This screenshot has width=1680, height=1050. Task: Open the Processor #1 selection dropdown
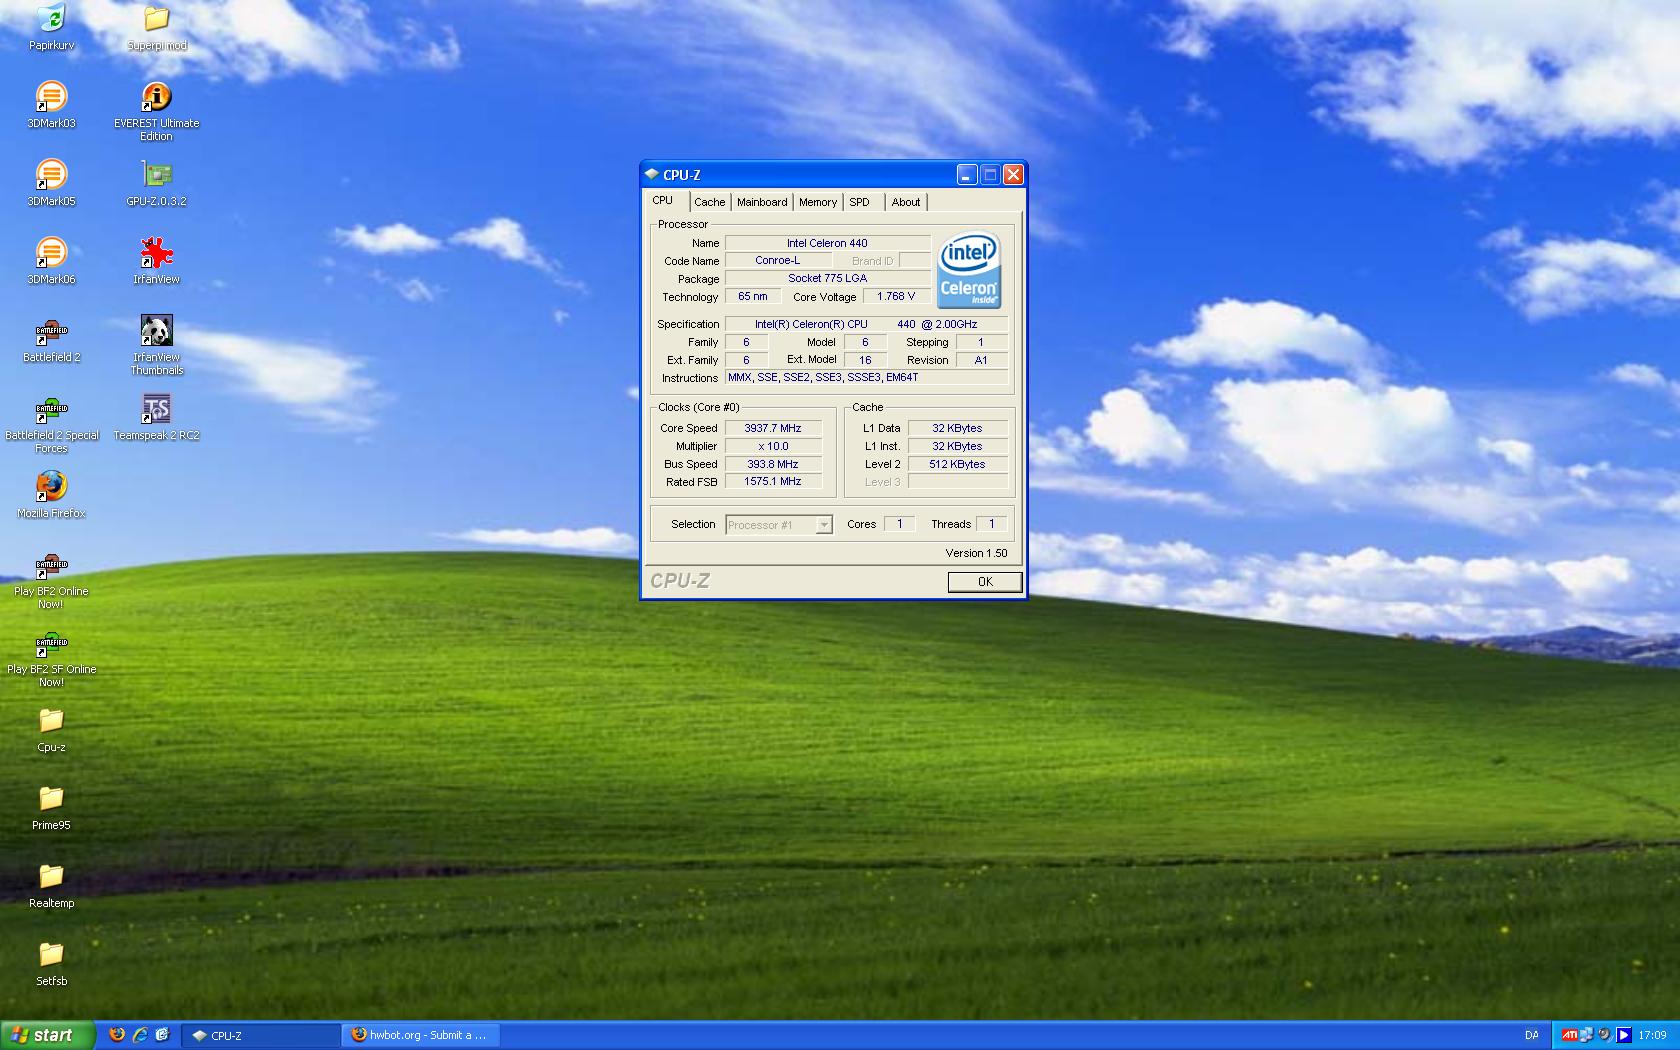779,525
